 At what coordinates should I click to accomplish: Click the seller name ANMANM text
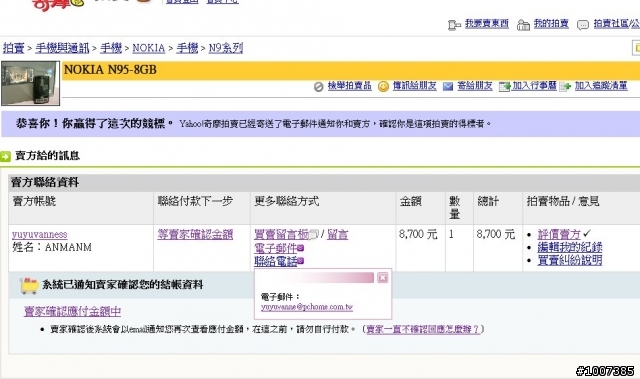(x=68, y=247)
